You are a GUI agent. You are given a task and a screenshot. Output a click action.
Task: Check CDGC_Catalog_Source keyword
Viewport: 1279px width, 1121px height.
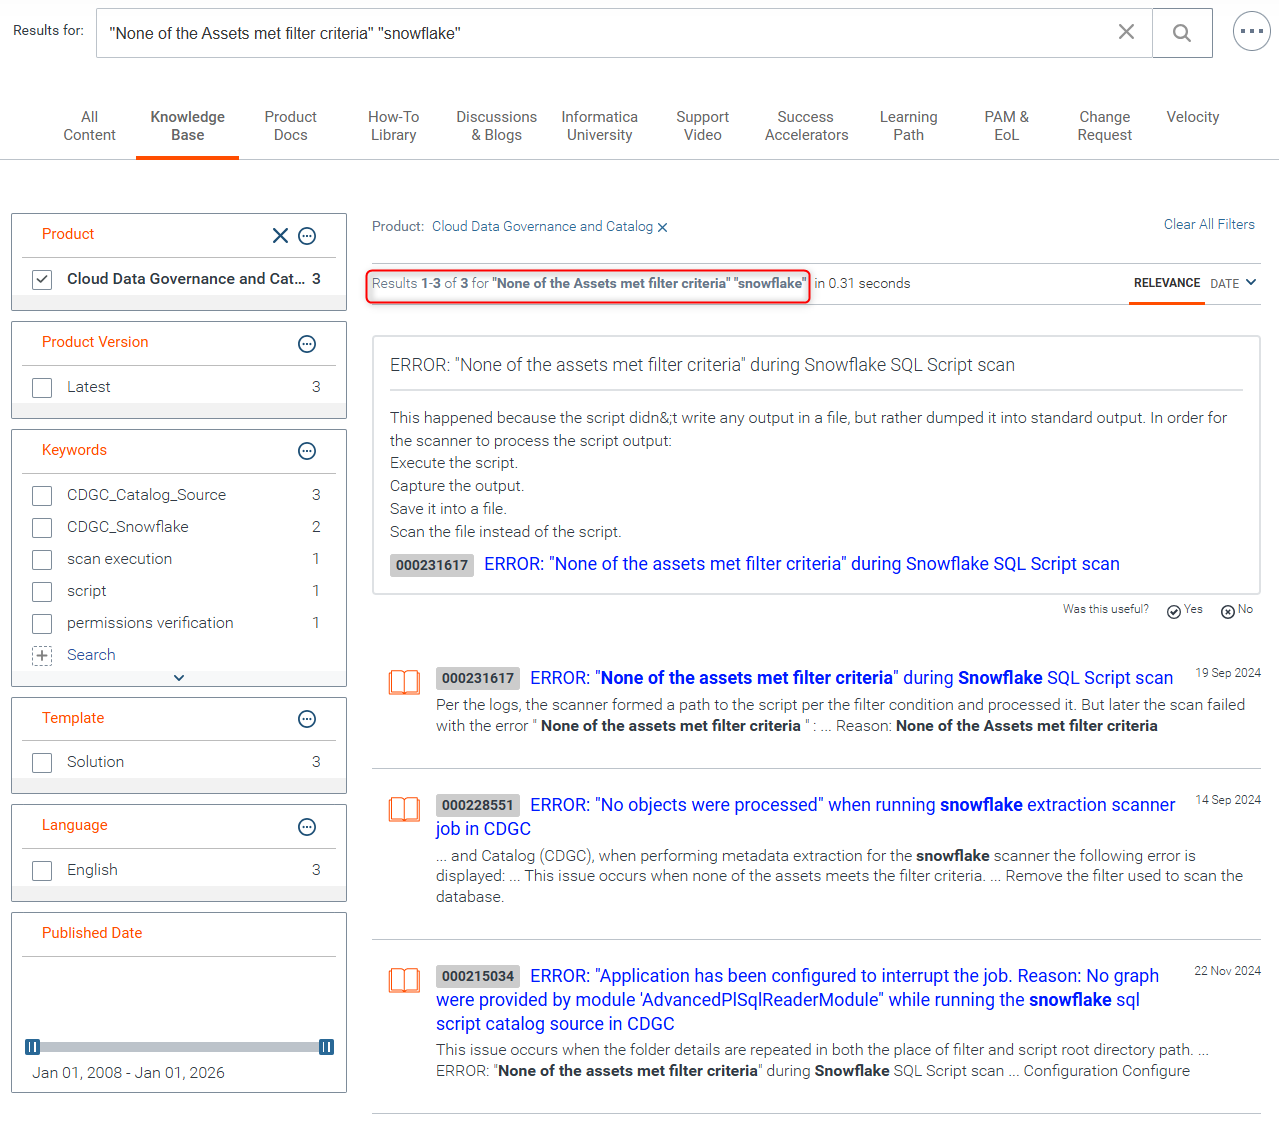tap(42, 496)
